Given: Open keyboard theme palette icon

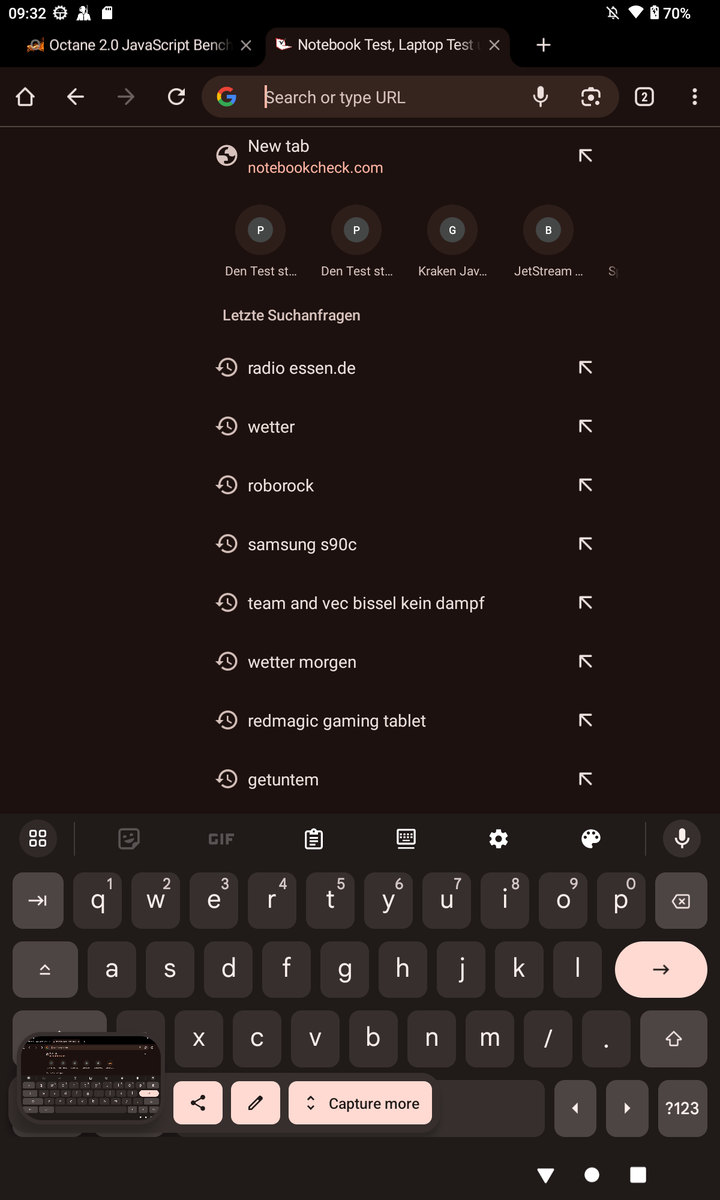Looking at the screenshot, I should click(x=591, y=839).
